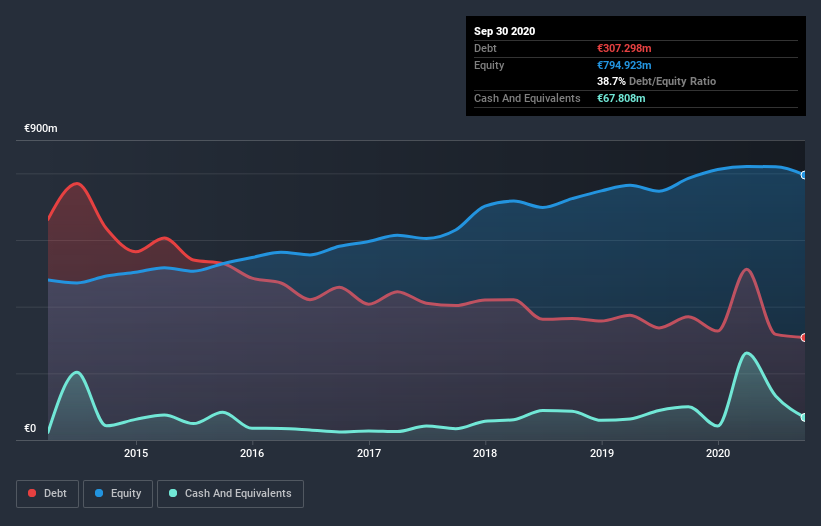Click Cash And Equivalents label in tooltip
Screen dimensions: 821x526
click(527, 98)
